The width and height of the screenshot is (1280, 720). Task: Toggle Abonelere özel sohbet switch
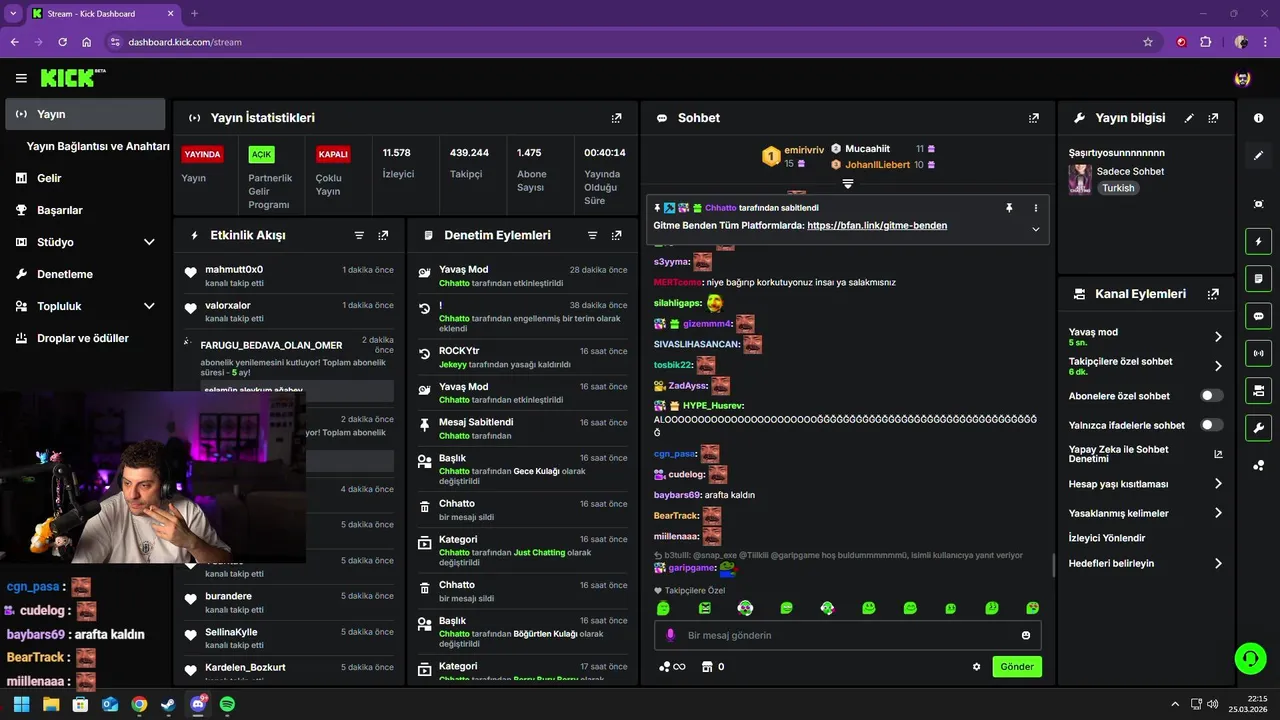(1211, 396)
